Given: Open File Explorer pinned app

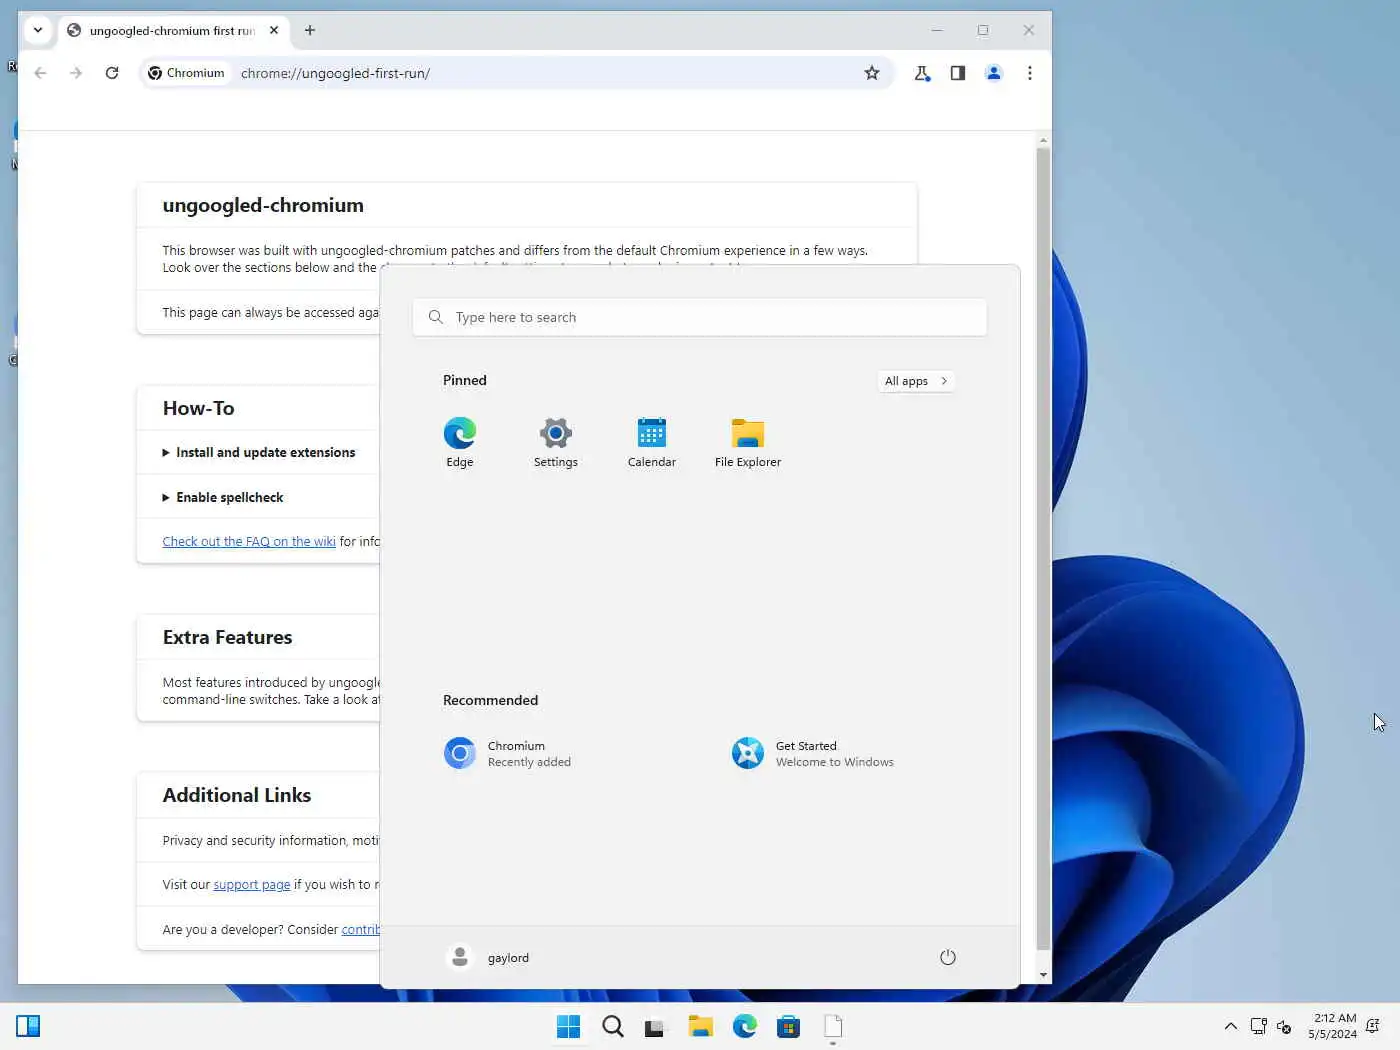Looking at the screenshot, I should (747, 442).
